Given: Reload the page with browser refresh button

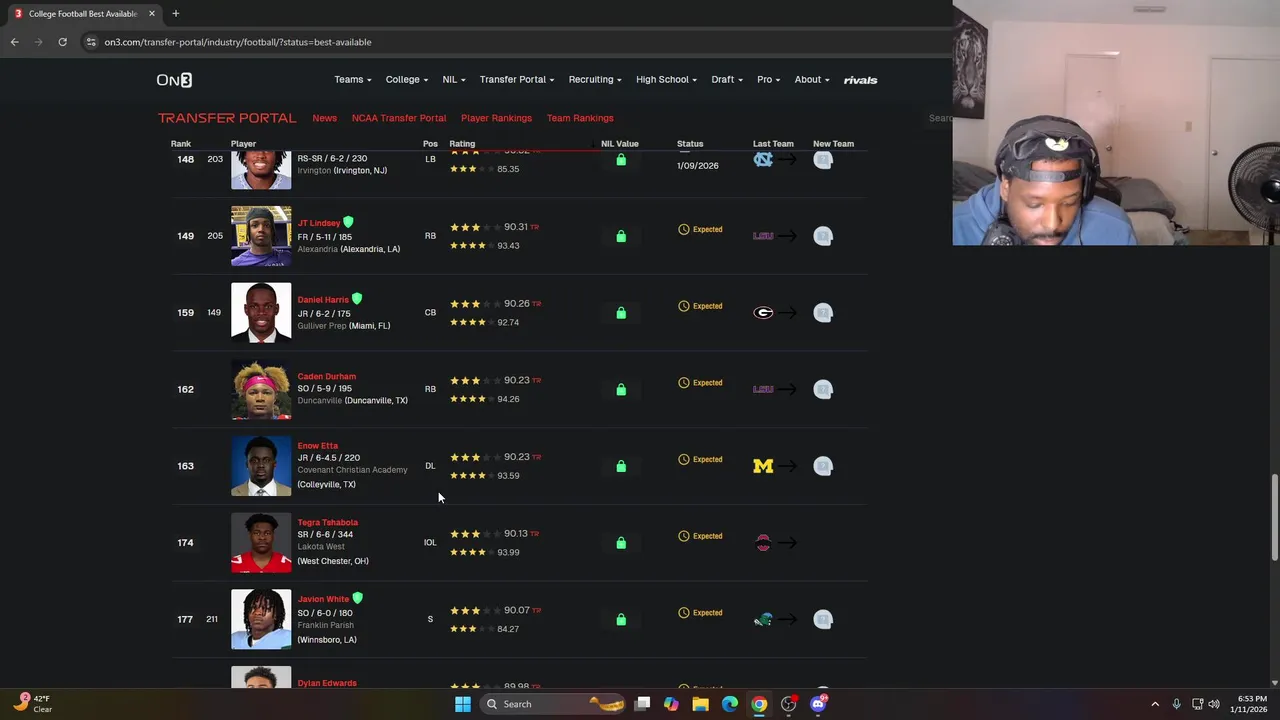Looking at the screenshot, I should click(x=62, y=42).
